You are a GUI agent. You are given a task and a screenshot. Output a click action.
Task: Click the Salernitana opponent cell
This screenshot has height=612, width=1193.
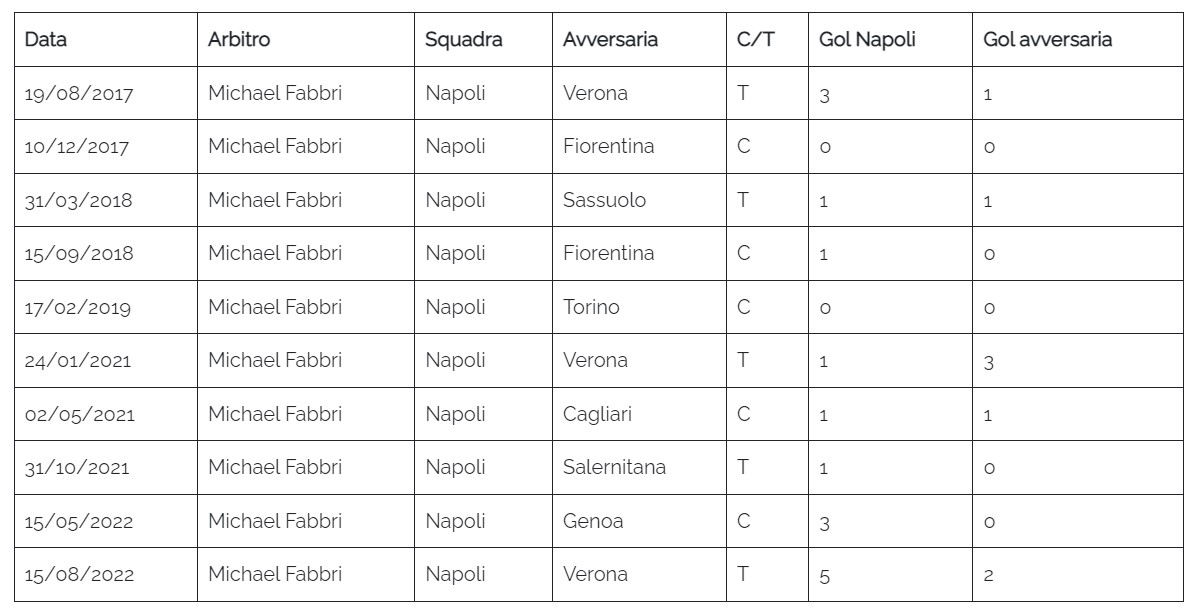coord(614,467)
